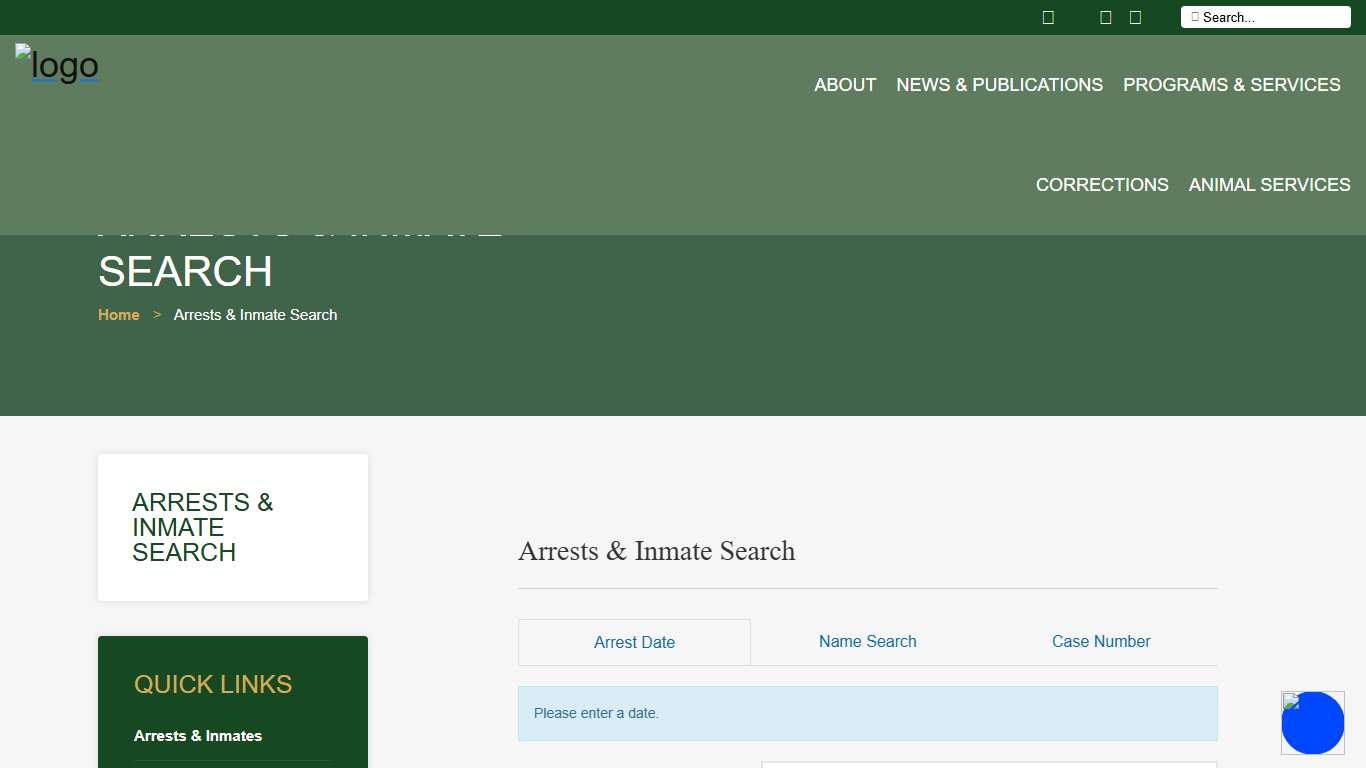Screen dimensions: 1366x768
Task: Click the Arrests & Inmate Search breadcrumb text
Action: point(255,315)
